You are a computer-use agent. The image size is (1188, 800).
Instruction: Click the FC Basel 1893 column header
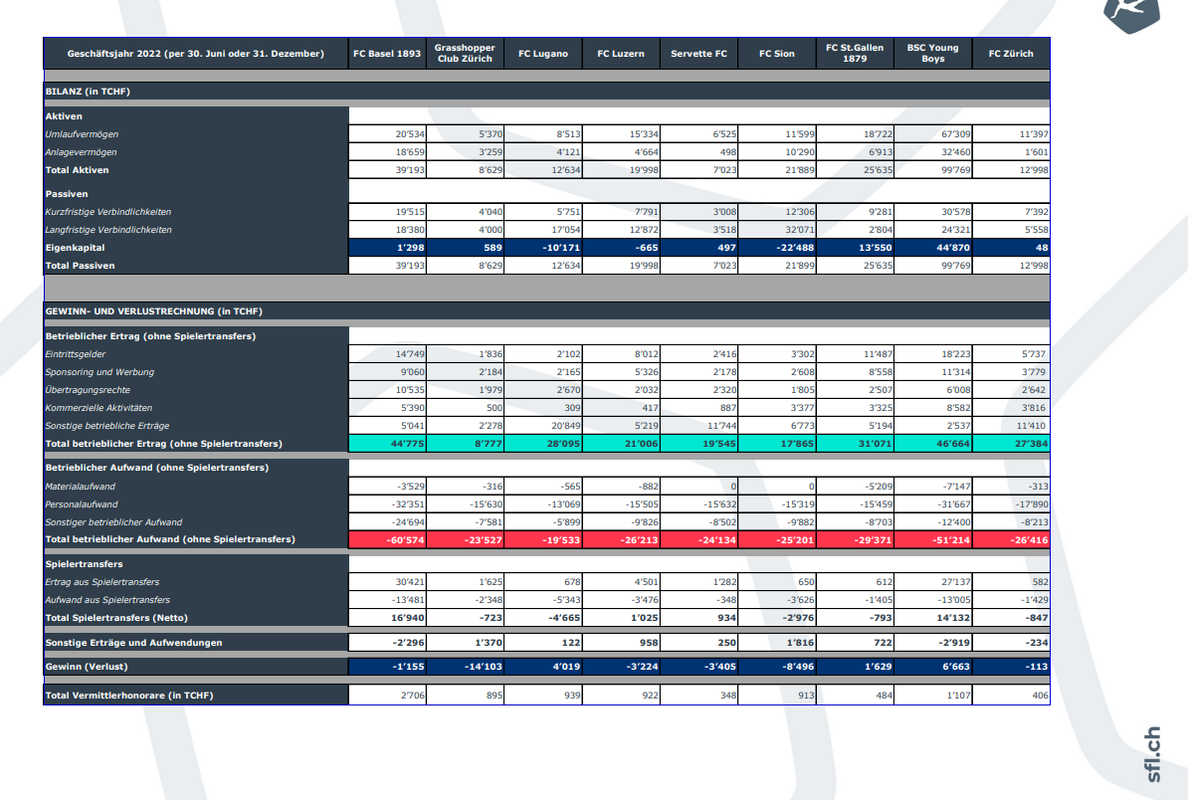point(387,54)
